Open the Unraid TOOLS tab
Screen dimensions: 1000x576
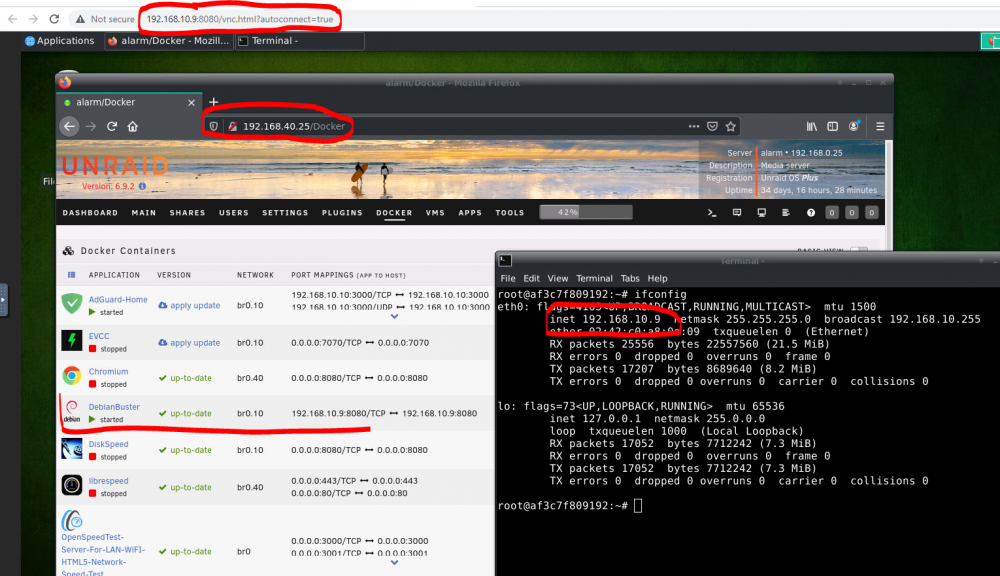click(510, 213)
